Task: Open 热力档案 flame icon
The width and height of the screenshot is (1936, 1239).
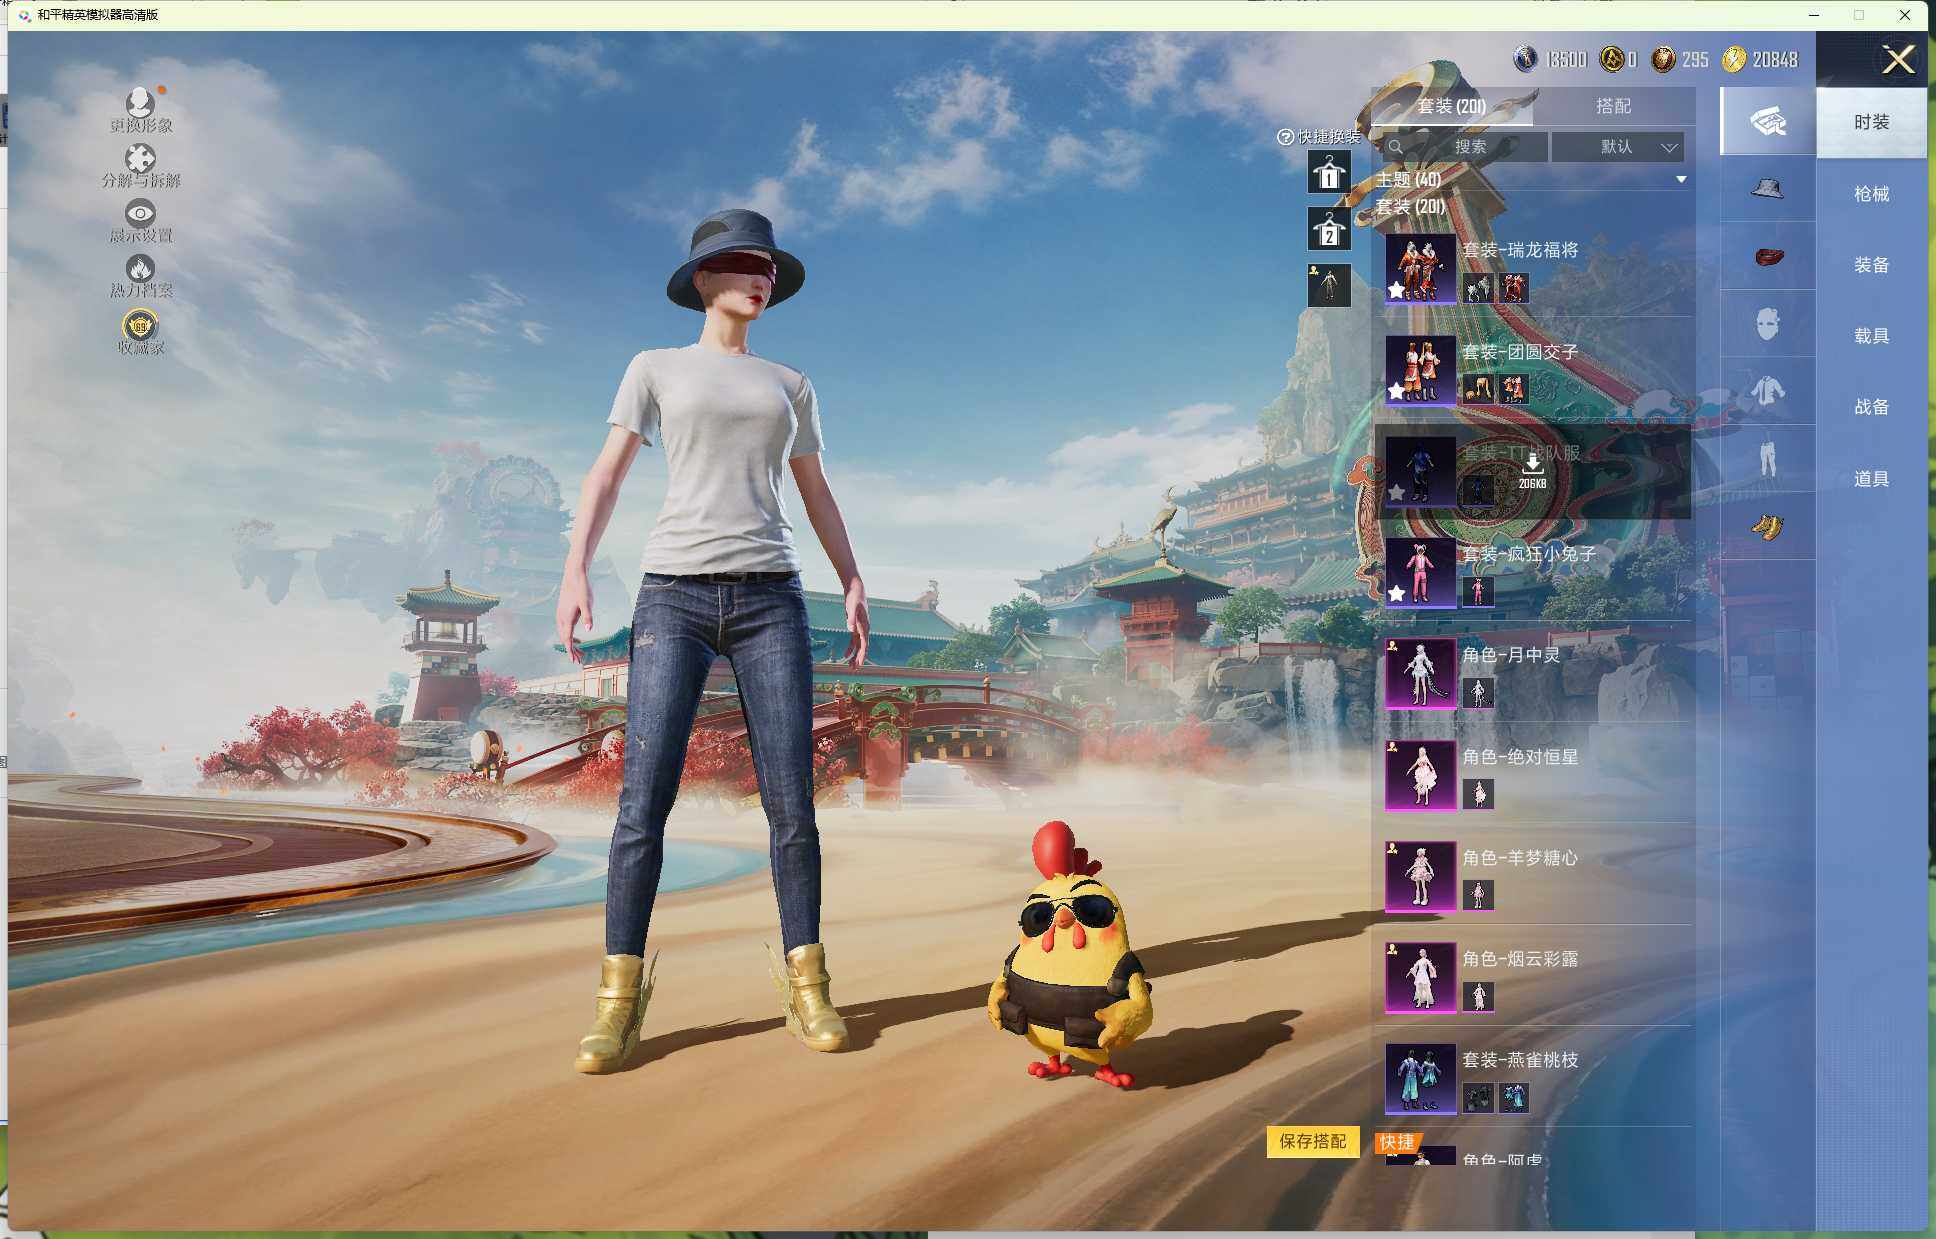Action: coord(140,269)
